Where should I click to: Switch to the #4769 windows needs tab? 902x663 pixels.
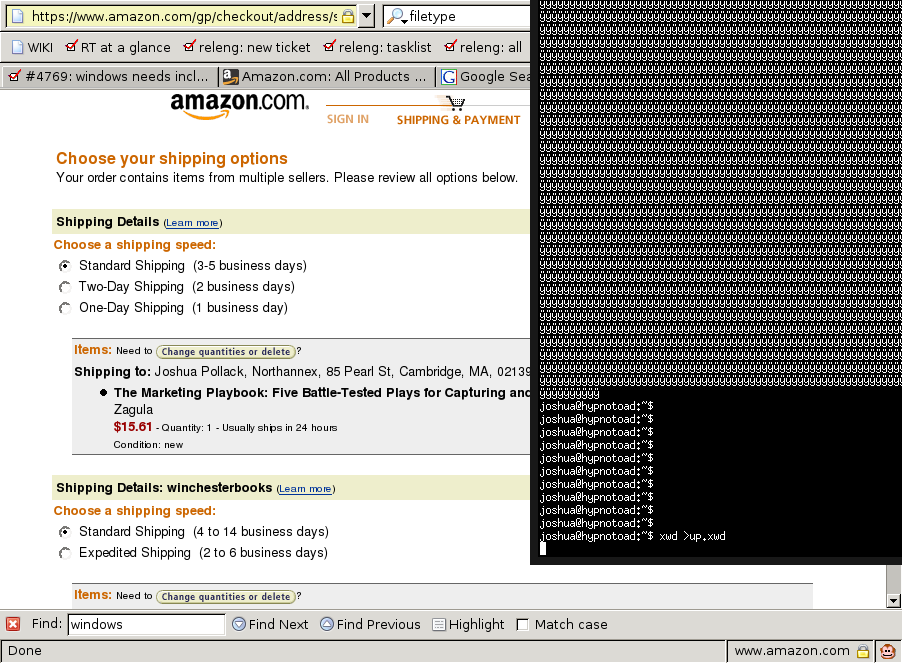click(x=109, y=77)
